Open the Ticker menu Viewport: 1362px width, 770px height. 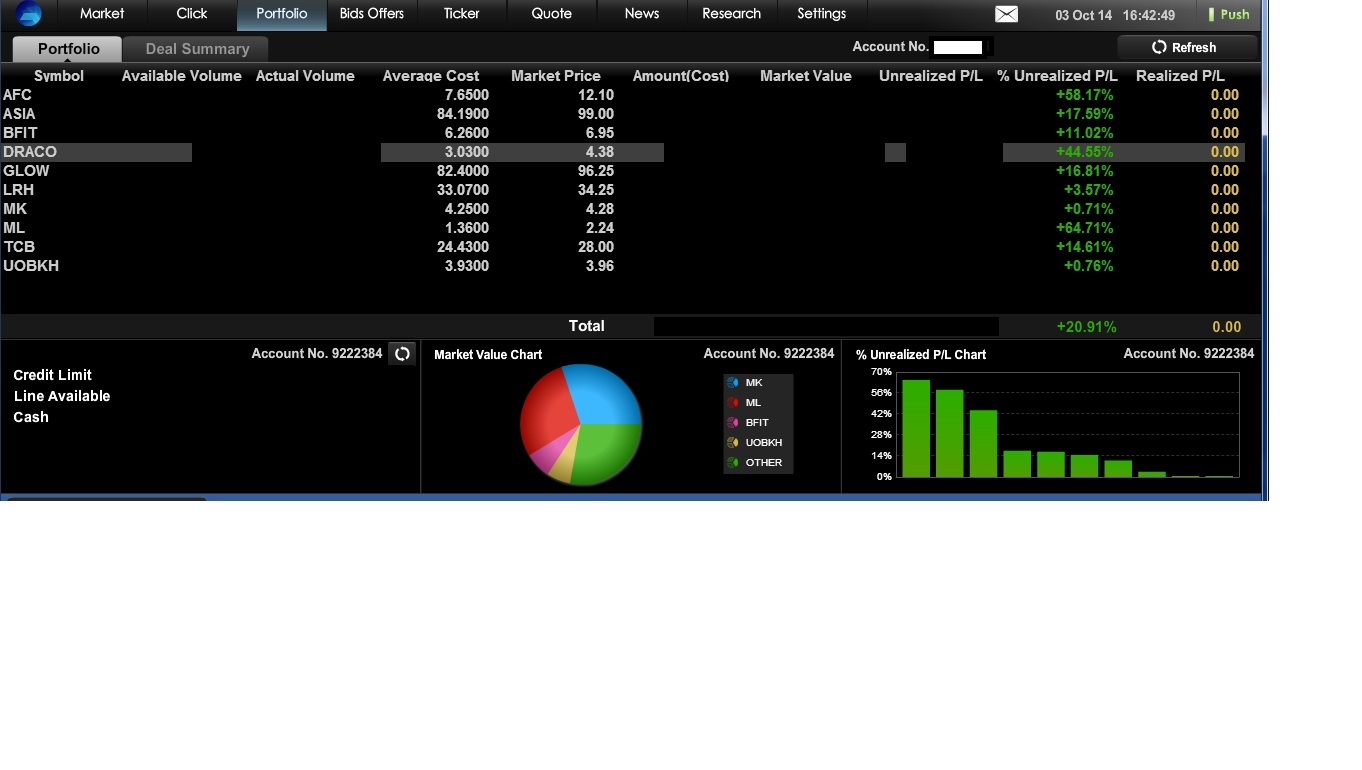click(x=462, y=14)
